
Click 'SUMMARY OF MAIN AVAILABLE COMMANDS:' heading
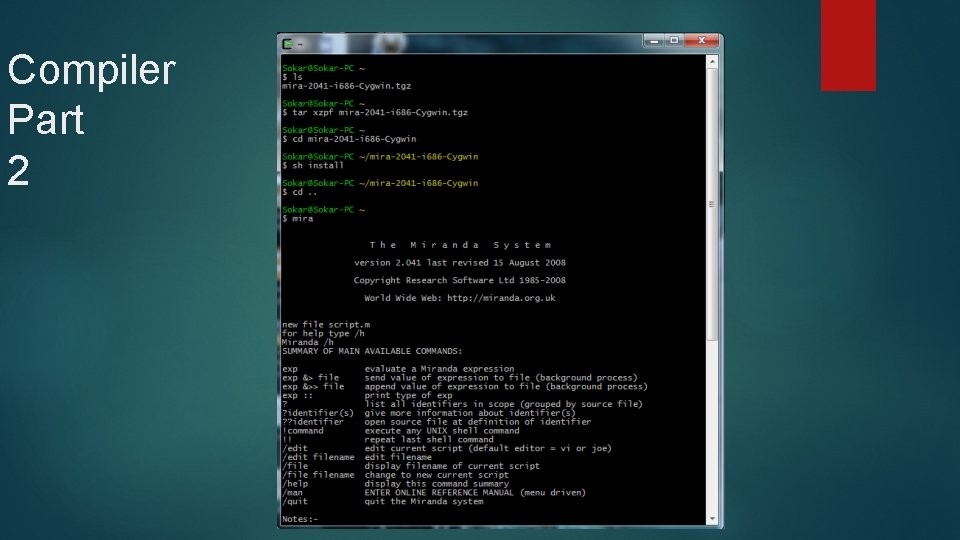(372, 351)
